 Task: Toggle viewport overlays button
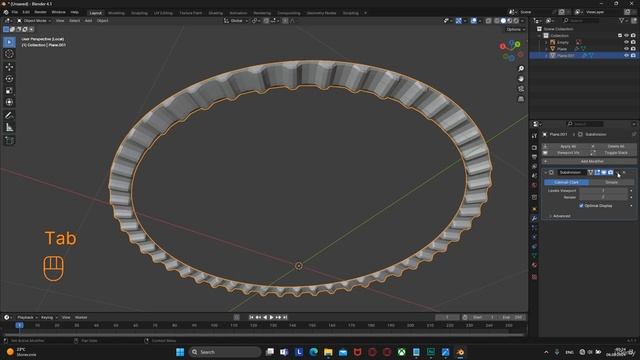tap(473, 20)
